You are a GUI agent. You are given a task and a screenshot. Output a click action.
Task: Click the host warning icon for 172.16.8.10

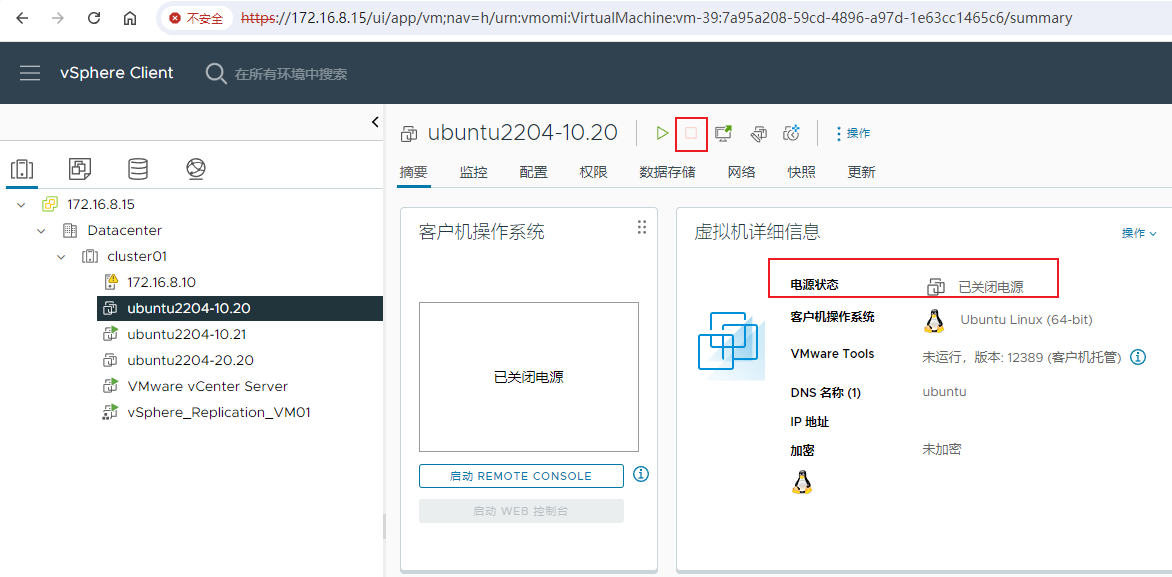point(111,282)
